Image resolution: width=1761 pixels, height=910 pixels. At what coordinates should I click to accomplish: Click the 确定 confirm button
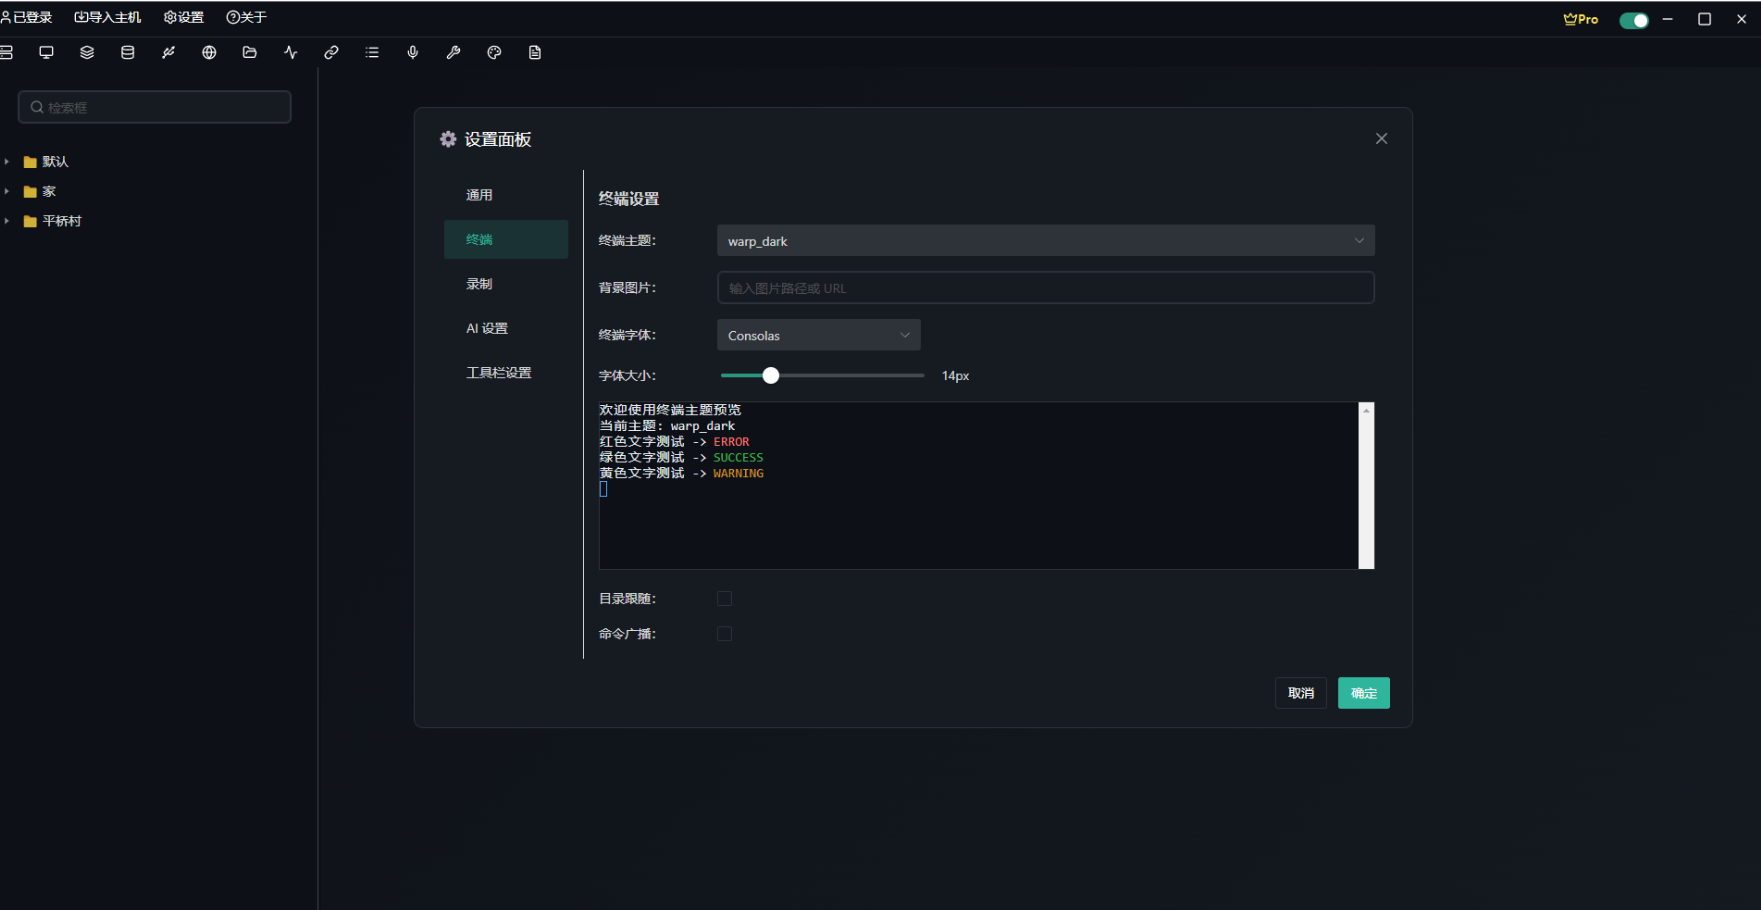pyautogui.click(x=1363, y=693)
